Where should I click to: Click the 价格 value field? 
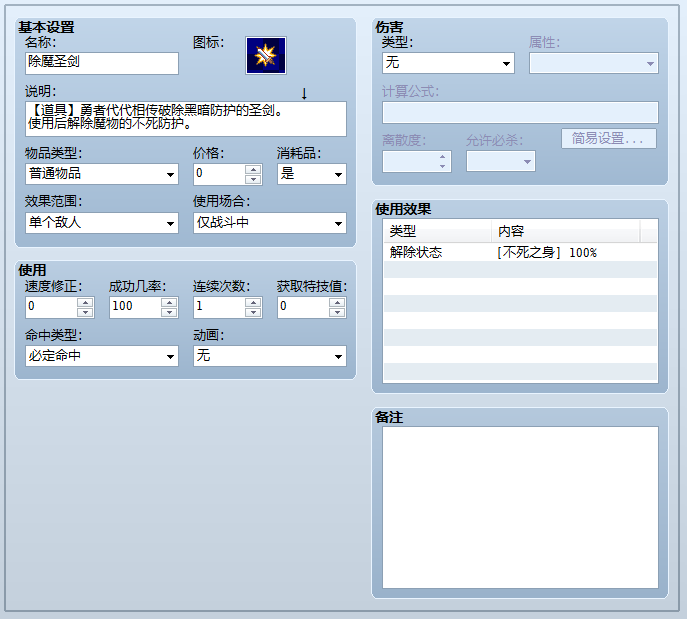(x=219, y=174)
